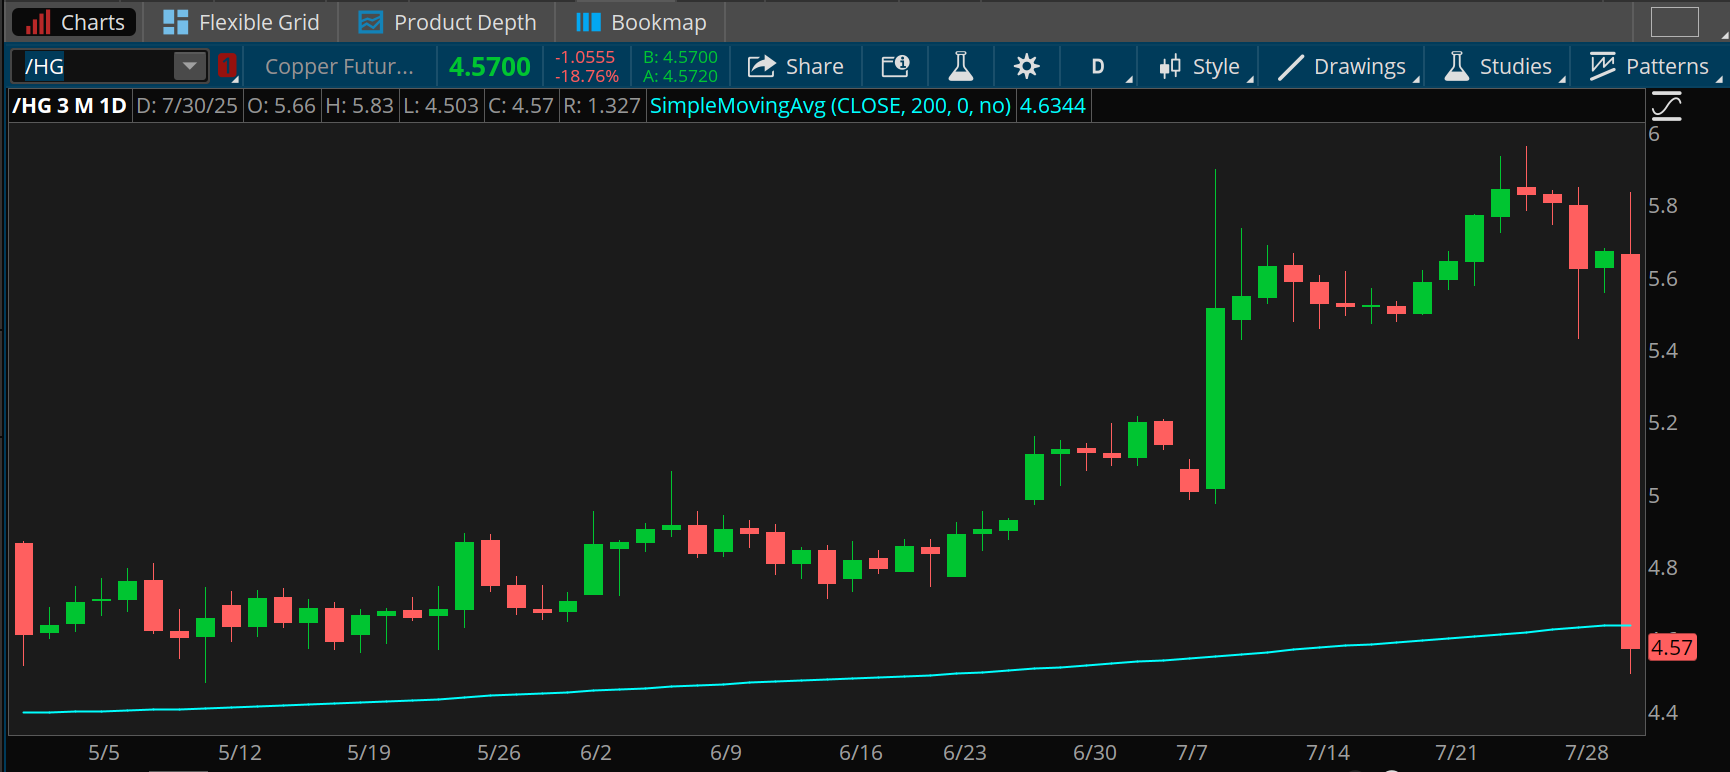
Task: Click the price axis scale icon
Action: click(1666, 105)
